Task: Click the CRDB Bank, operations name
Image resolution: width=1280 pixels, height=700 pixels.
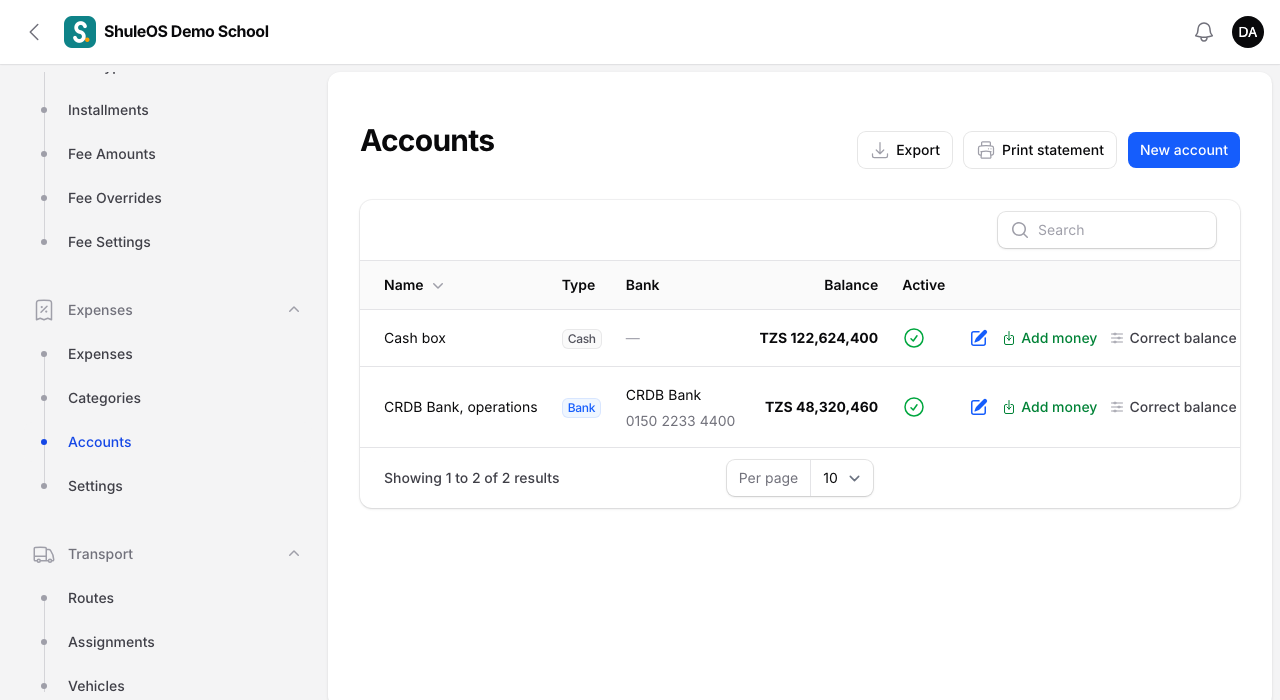Action: 461,407
